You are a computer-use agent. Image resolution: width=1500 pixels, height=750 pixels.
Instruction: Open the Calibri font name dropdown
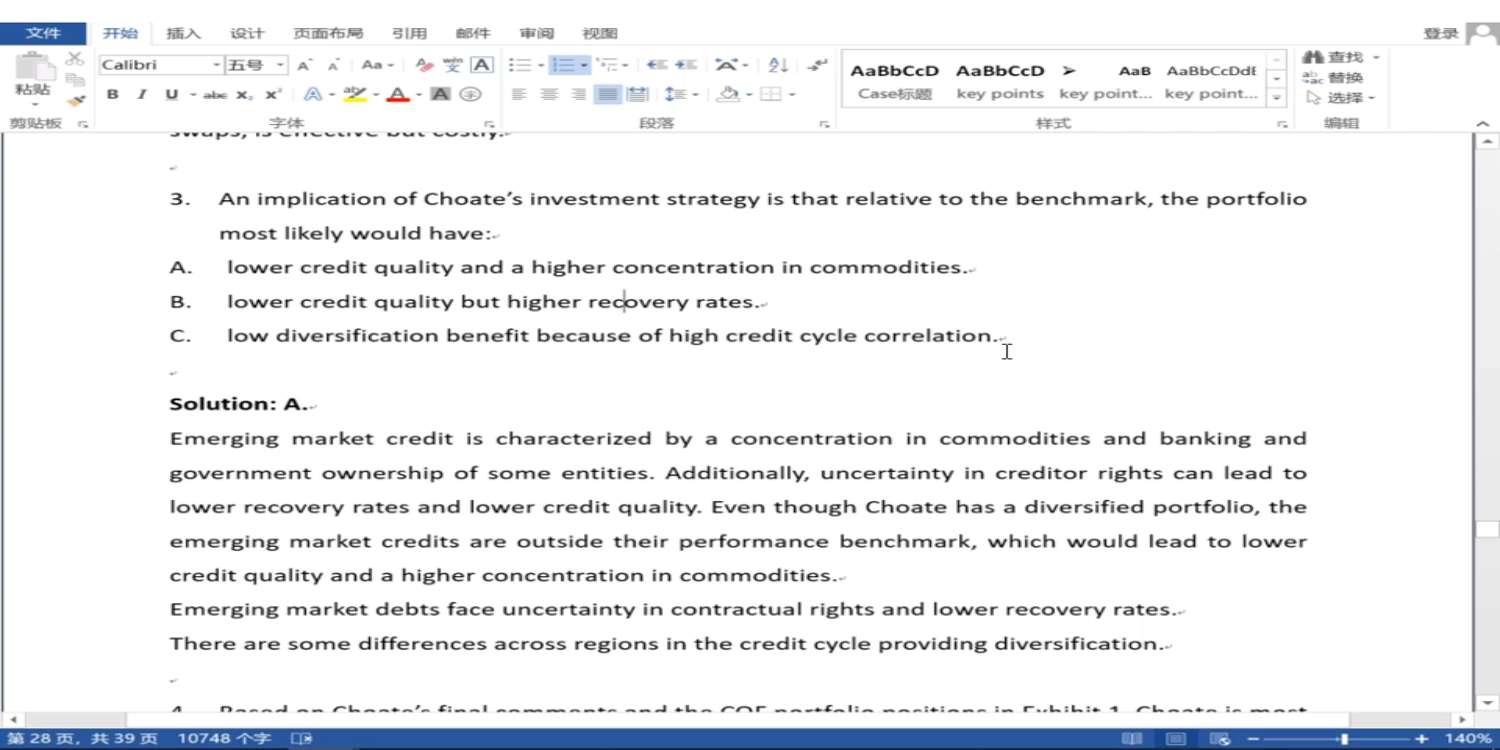(216, 65)
